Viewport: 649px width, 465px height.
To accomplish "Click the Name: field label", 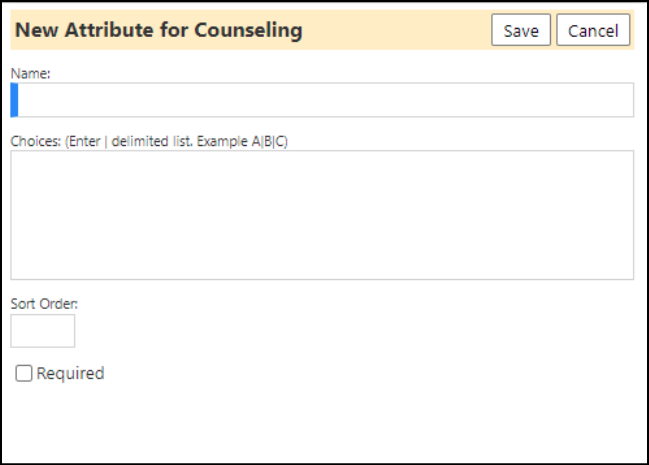I will pos(30,74).
